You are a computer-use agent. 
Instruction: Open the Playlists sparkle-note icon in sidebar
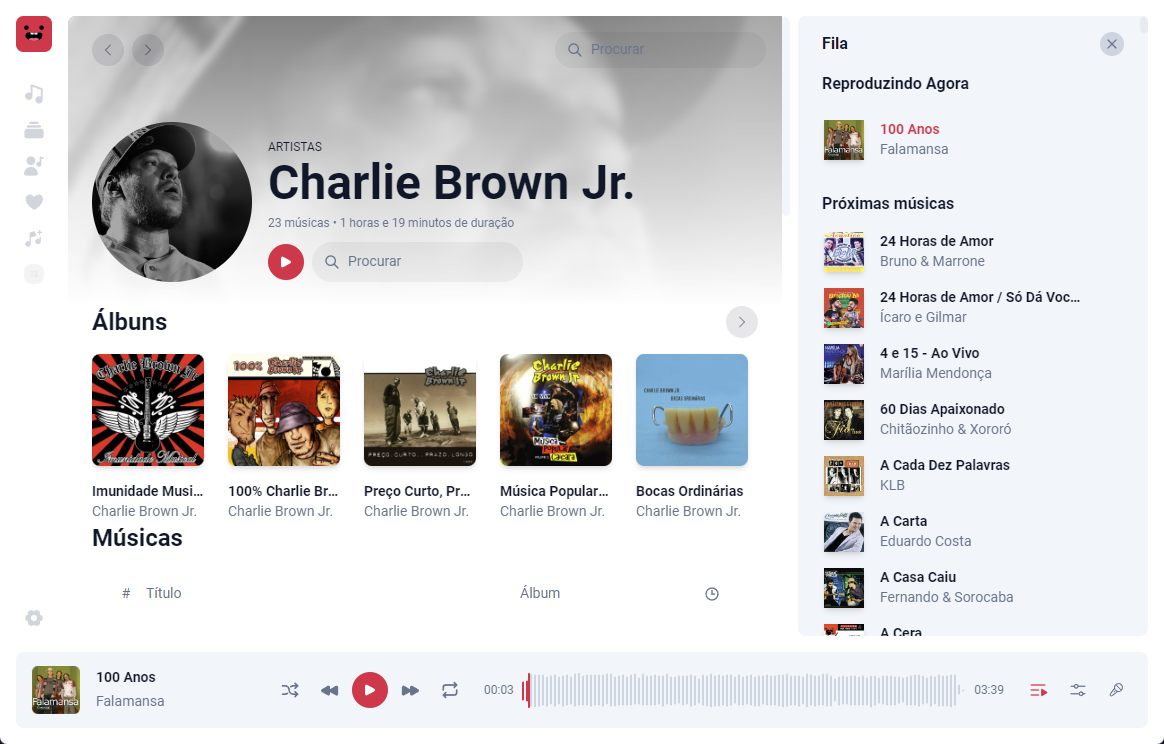34,238
